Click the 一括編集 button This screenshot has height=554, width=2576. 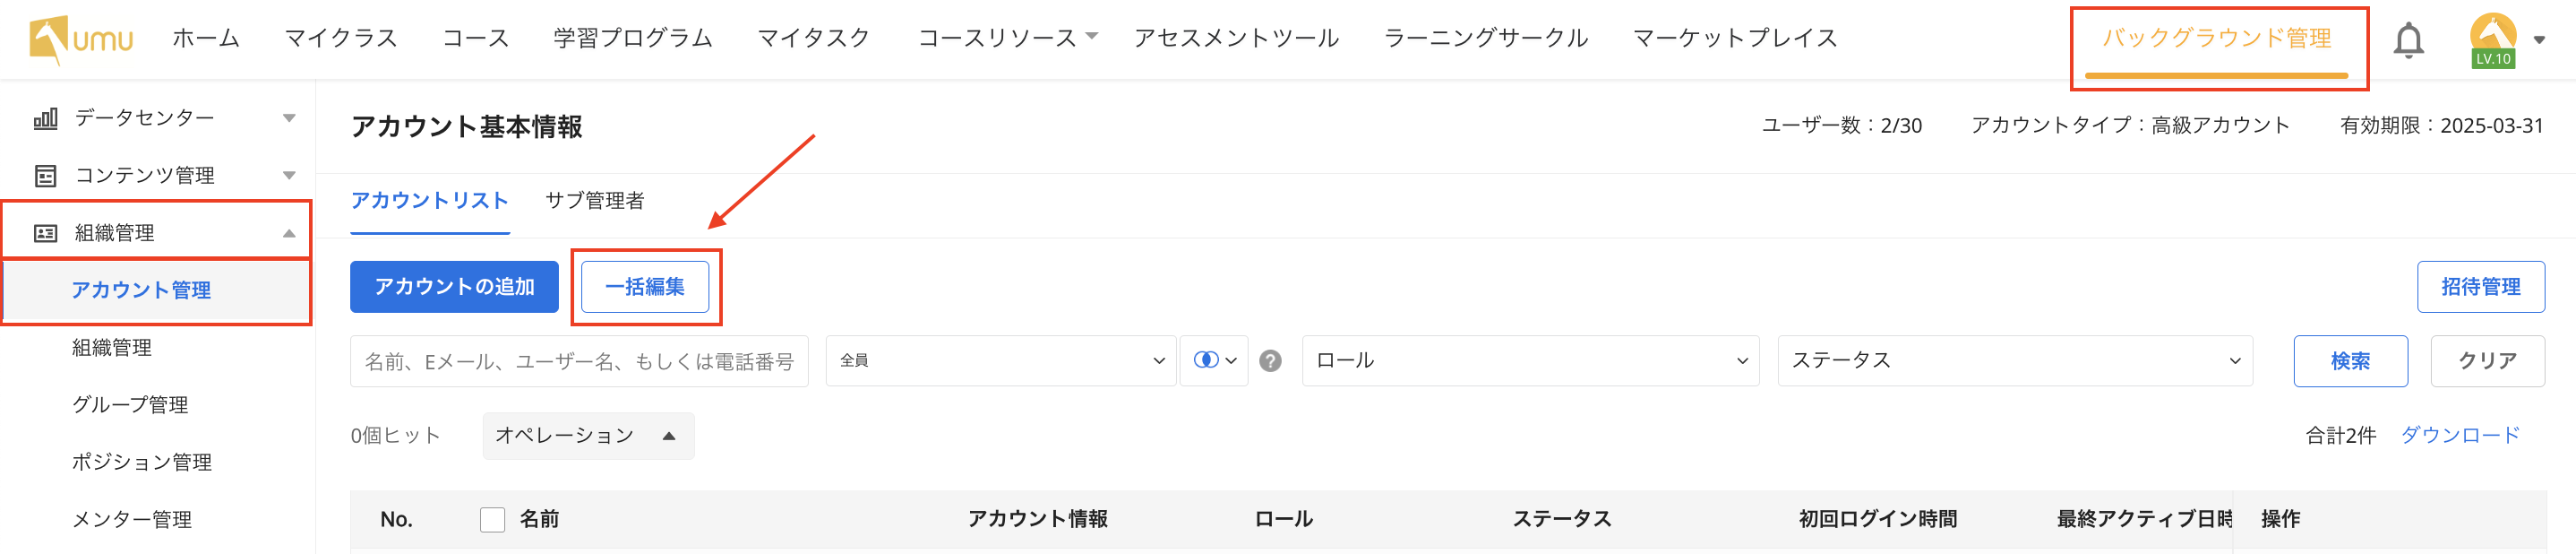645,287
